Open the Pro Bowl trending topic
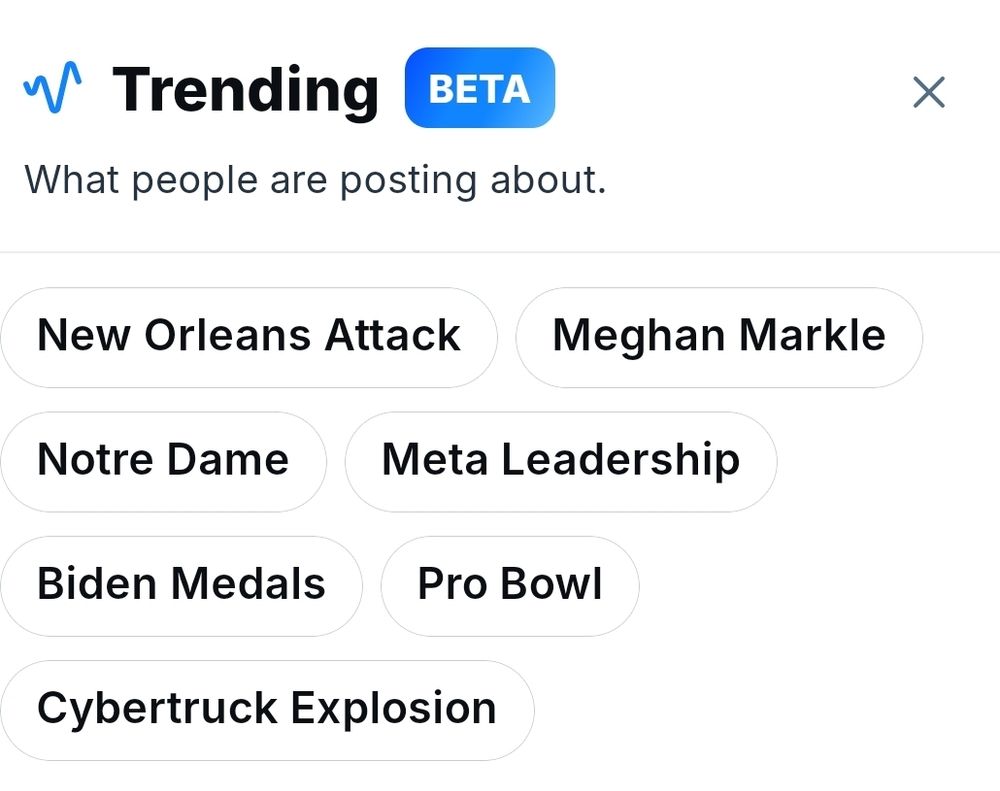 click(509, 584)
